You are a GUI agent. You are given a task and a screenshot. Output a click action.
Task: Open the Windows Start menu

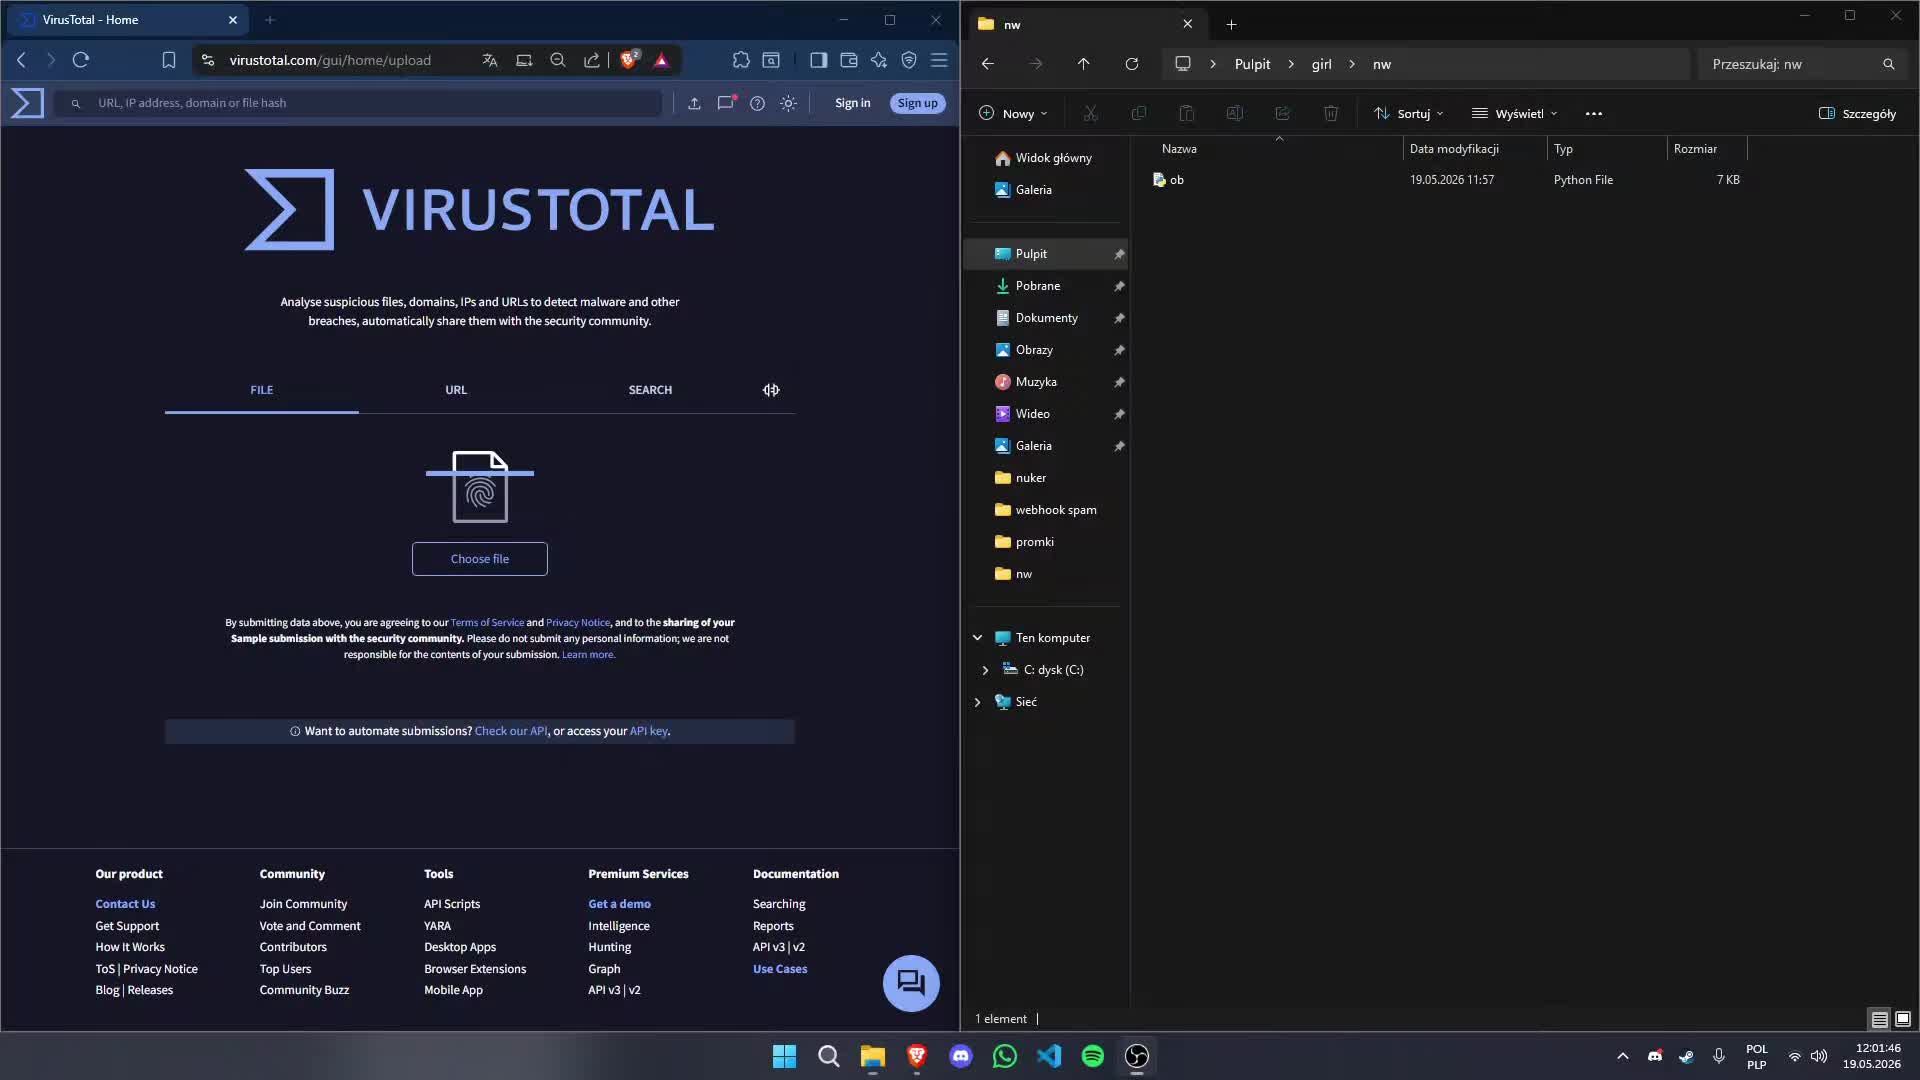pyautogui.click(x=785, y=1056)
